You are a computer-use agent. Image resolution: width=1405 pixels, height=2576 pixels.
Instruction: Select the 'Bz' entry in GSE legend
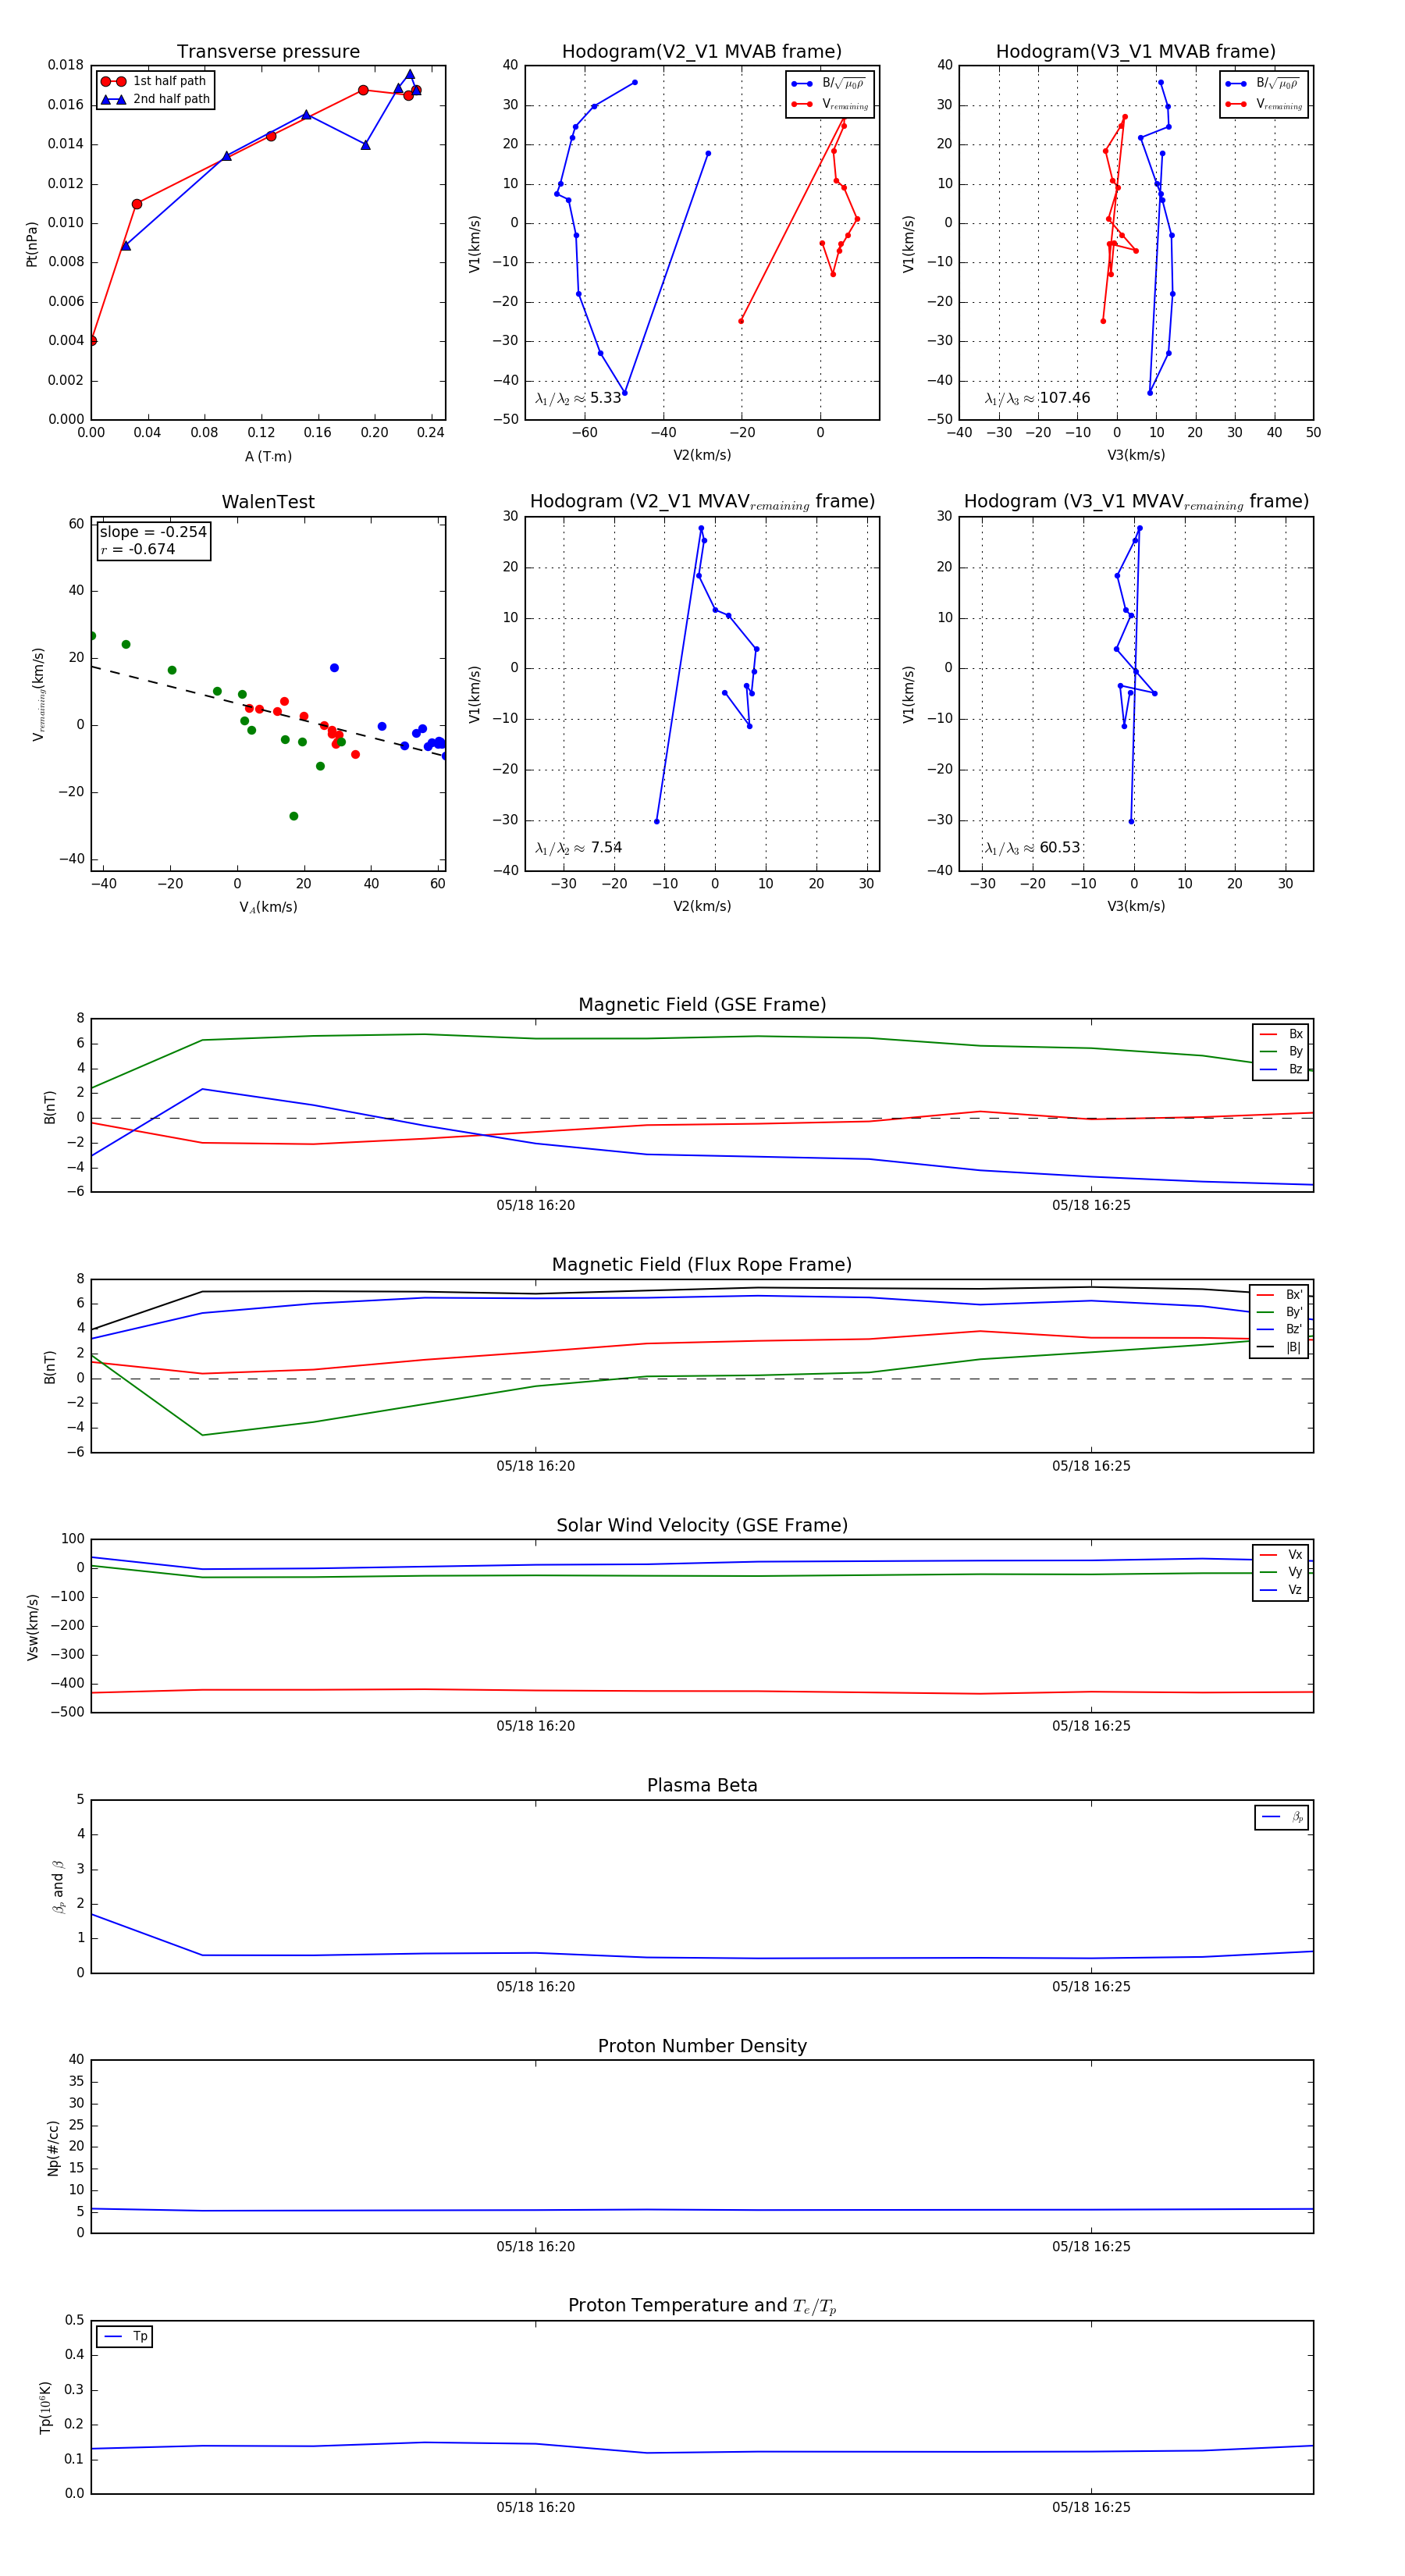pyautogui.click(x=1281, y=1069)
